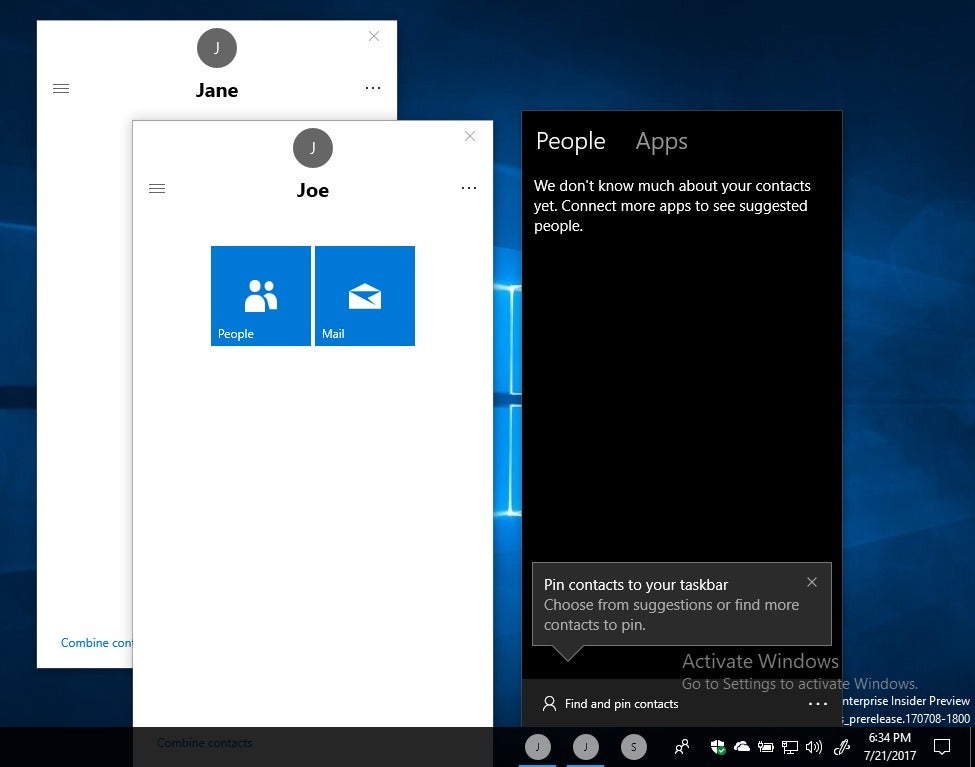This screenshot has height=767, width=975.
Task: Open pinned S contact on taskbar
Action: (634, 746)
